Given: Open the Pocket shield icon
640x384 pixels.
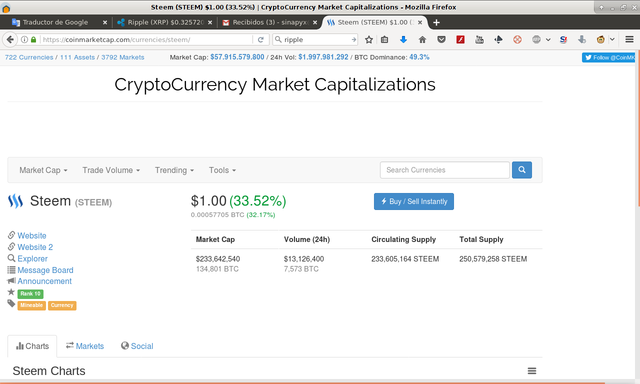Looking at the screenshot, I should point(441,40).
